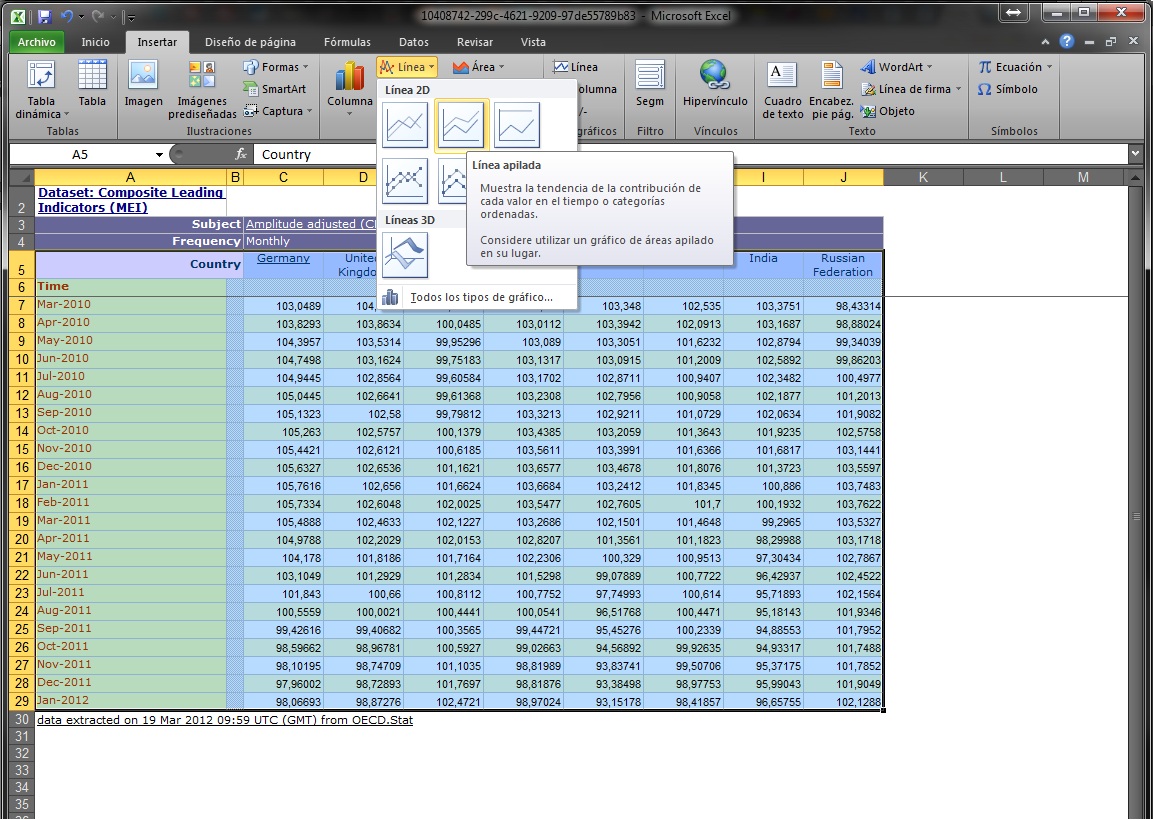Click the OECD.Stat data extracted link
This screenshot has height=820, width=1153.
225,719
